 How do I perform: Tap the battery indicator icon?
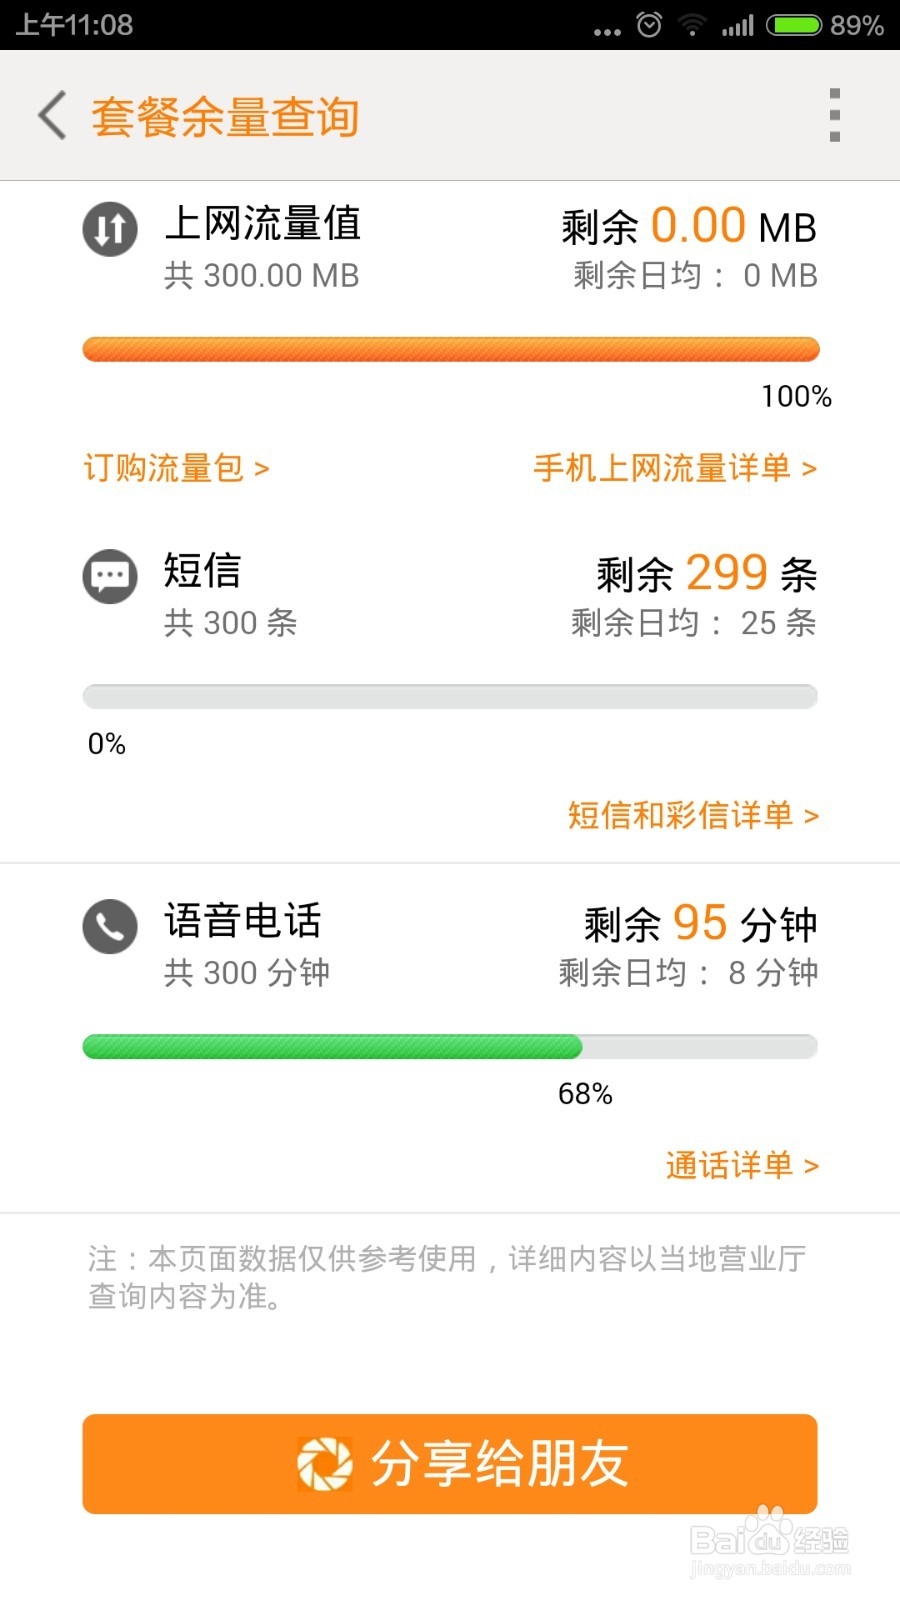click(795, 25)
